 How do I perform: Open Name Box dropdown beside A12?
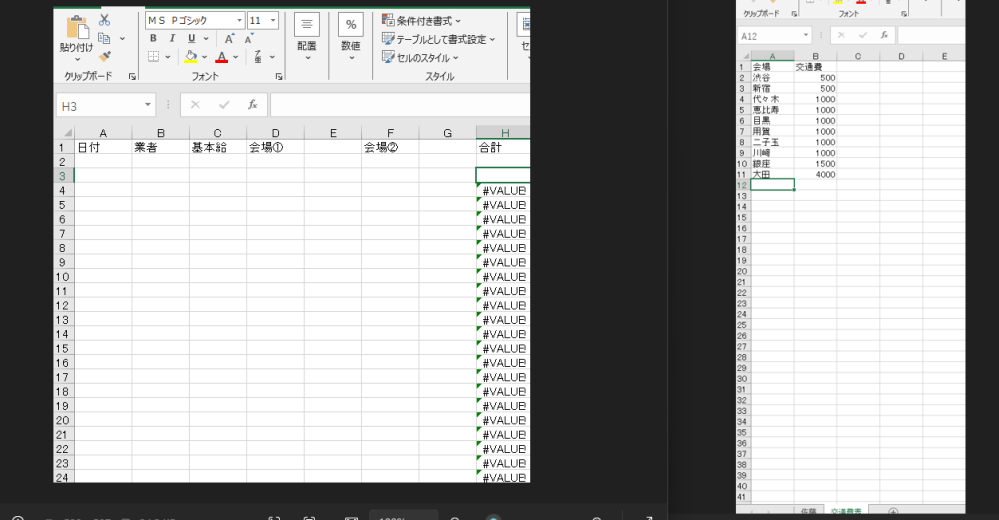click(x=805, y=36)
